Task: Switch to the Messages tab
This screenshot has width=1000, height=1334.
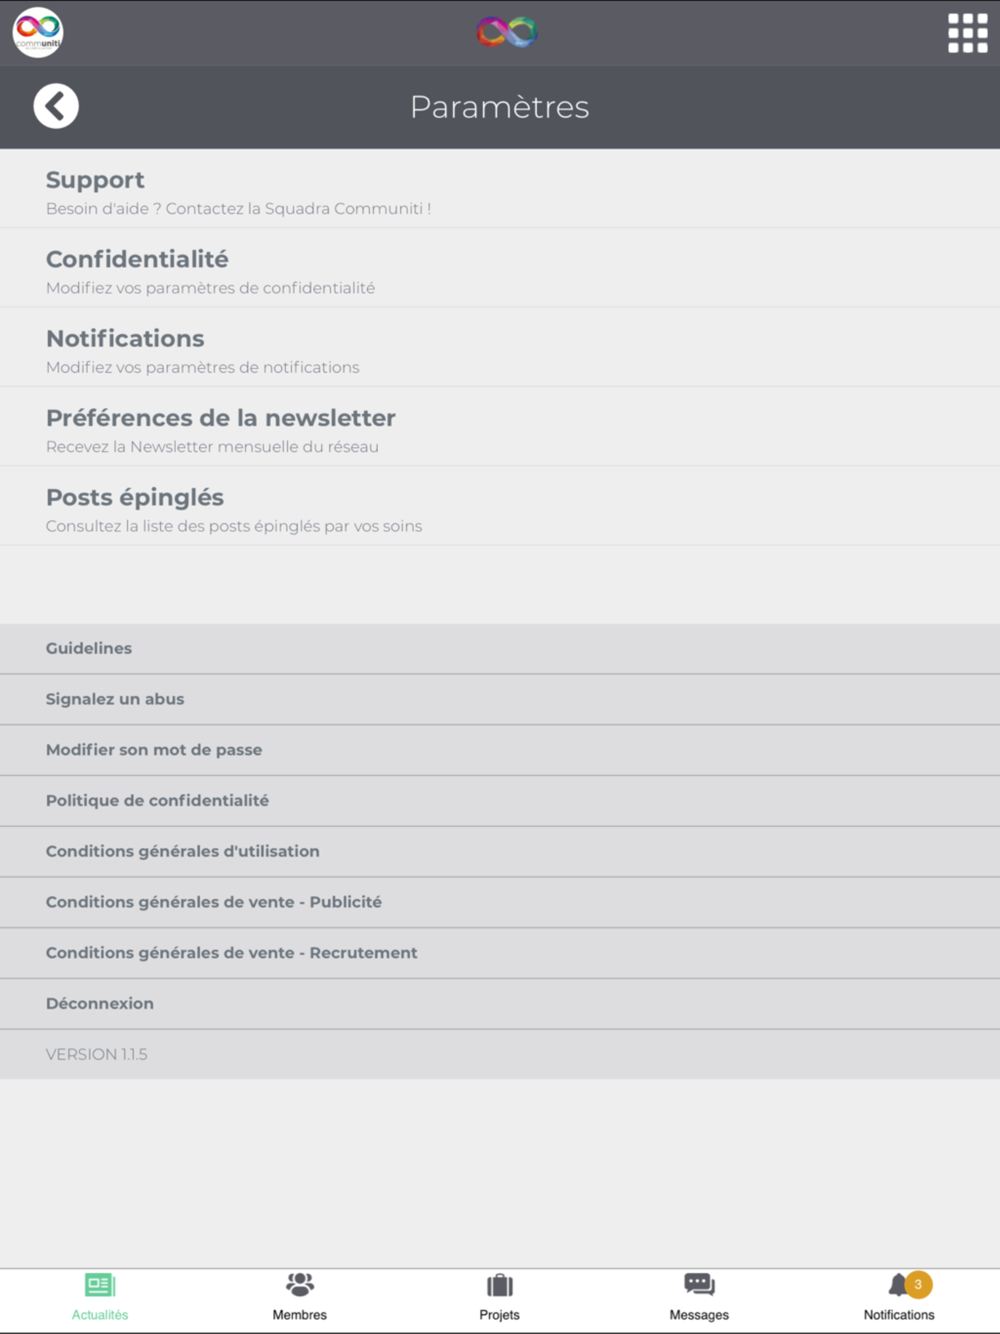Action: pyautogui.click(x=699, y=1297)
